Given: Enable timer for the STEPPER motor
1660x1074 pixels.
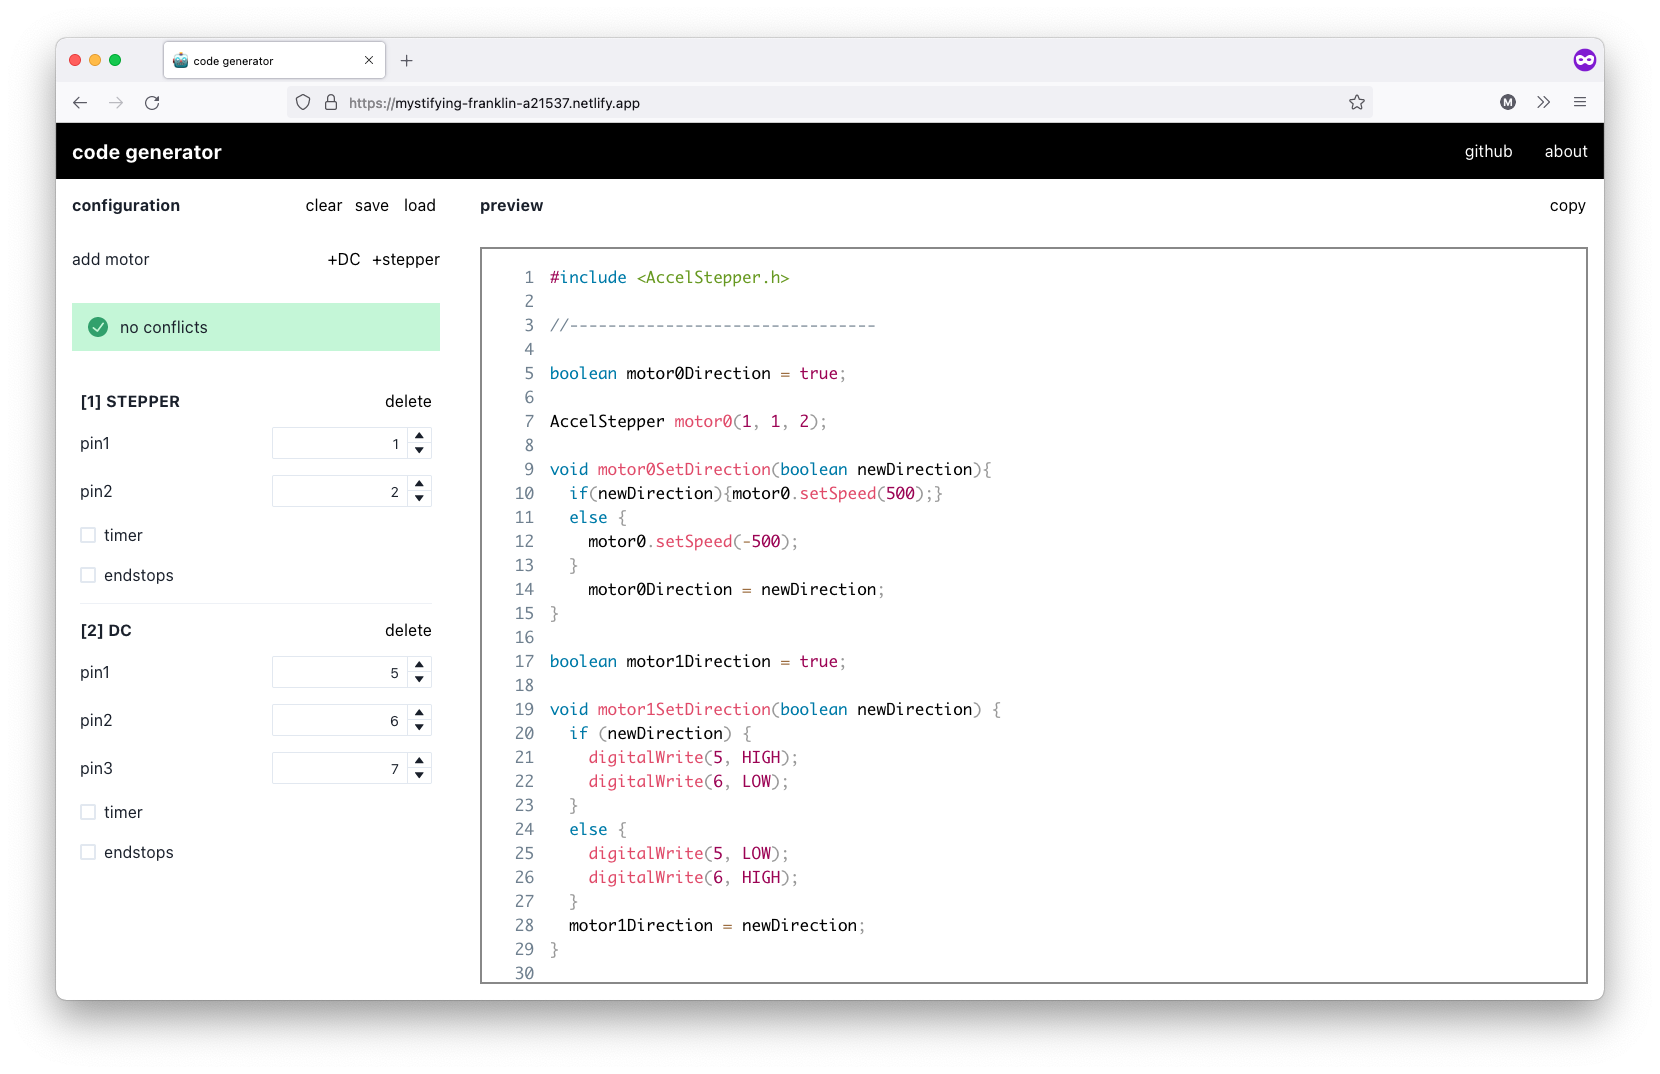Looking at the screenshot, I should pyautogui.click(x=88, y=535).
